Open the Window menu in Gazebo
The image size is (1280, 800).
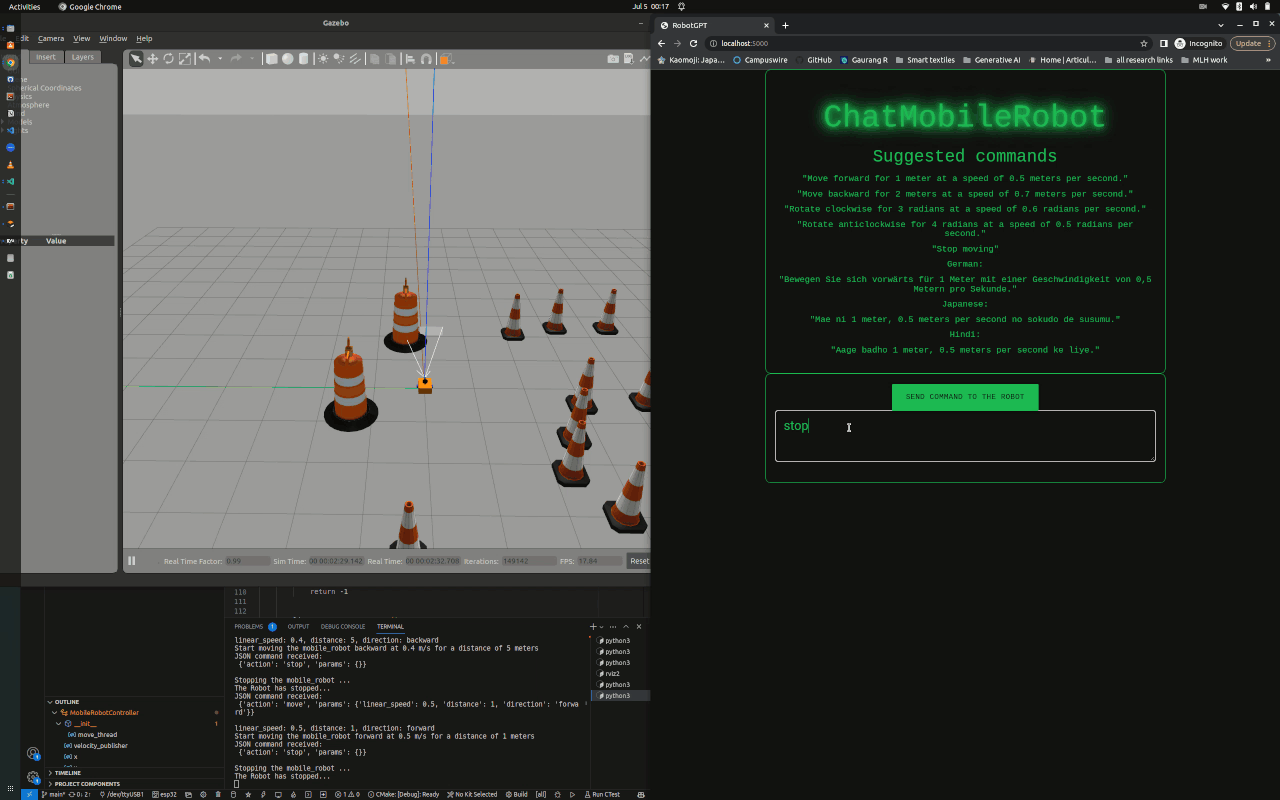coord(113,38)
